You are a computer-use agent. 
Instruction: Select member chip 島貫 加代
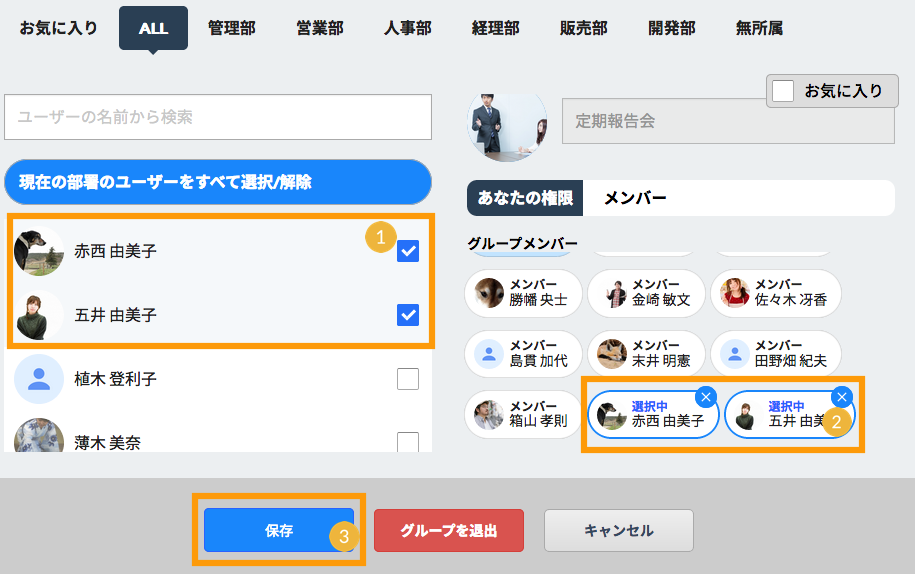523,354
